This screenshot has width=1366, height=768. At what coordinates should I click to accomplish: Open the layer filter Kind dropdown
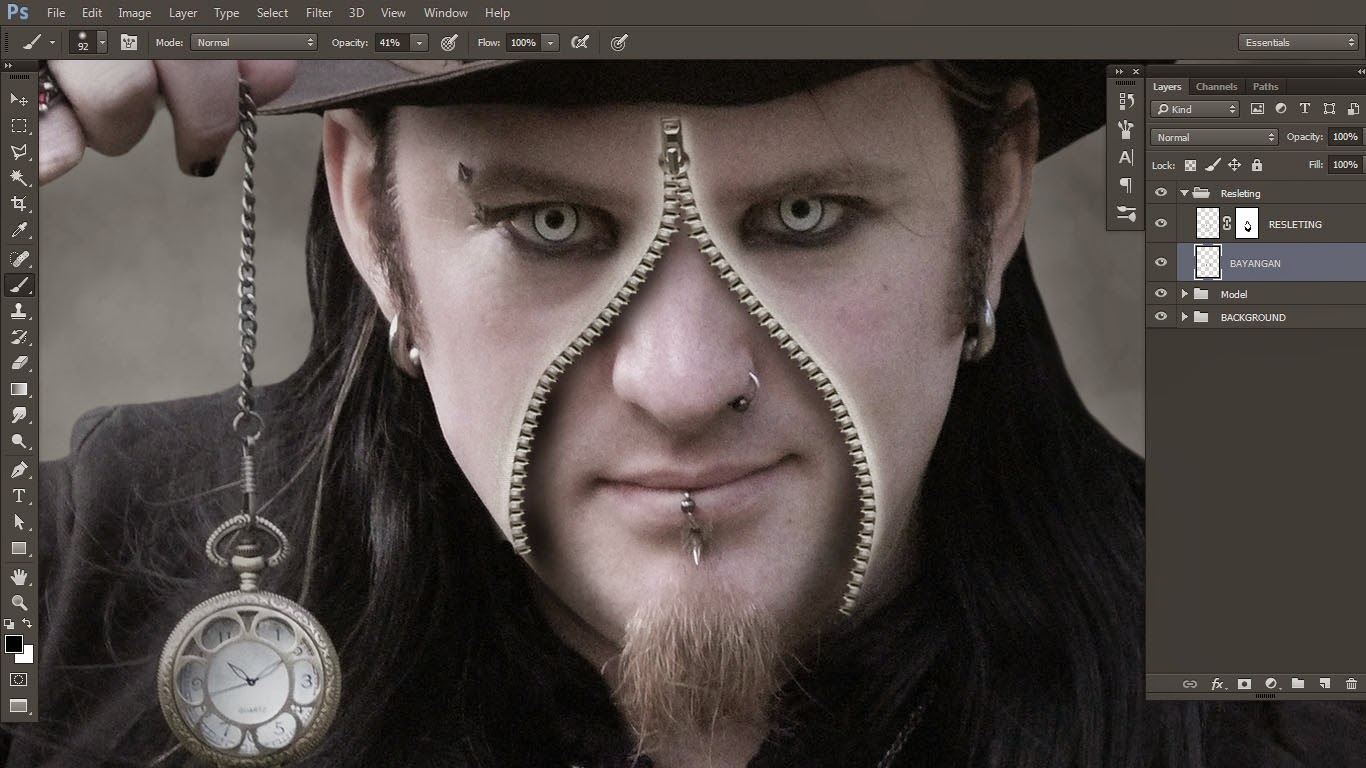click(1195, 109)
